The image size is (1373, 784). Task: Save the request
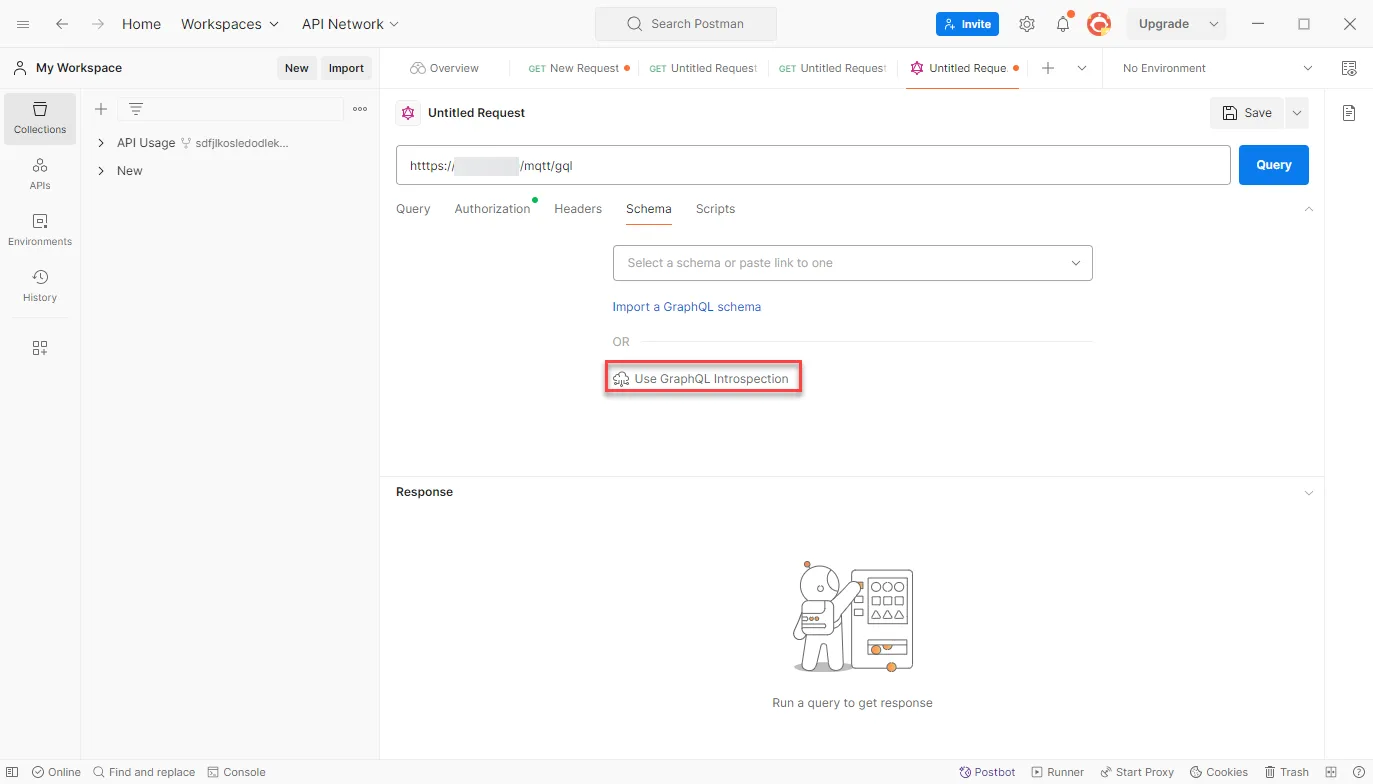1247,113
